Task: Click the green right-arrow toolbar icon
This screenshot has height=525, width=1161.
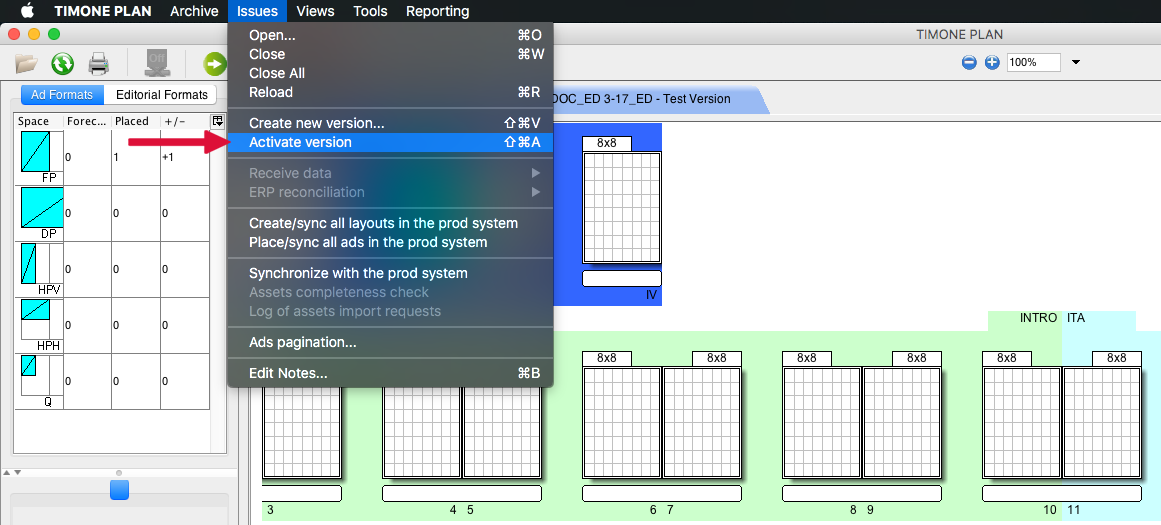Action: pyautogui.click(x=215, y=64)
